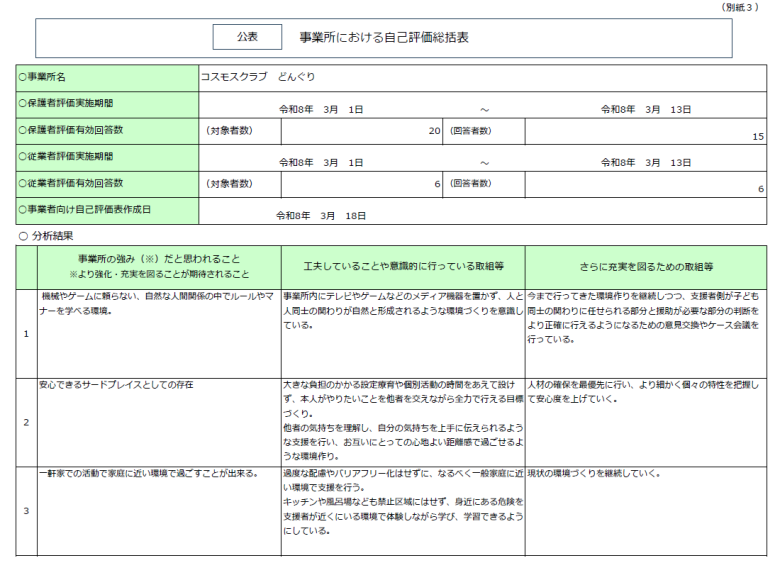Select the title 事業所における自己評価総括表
780x563 pixels.
[384, 37]
